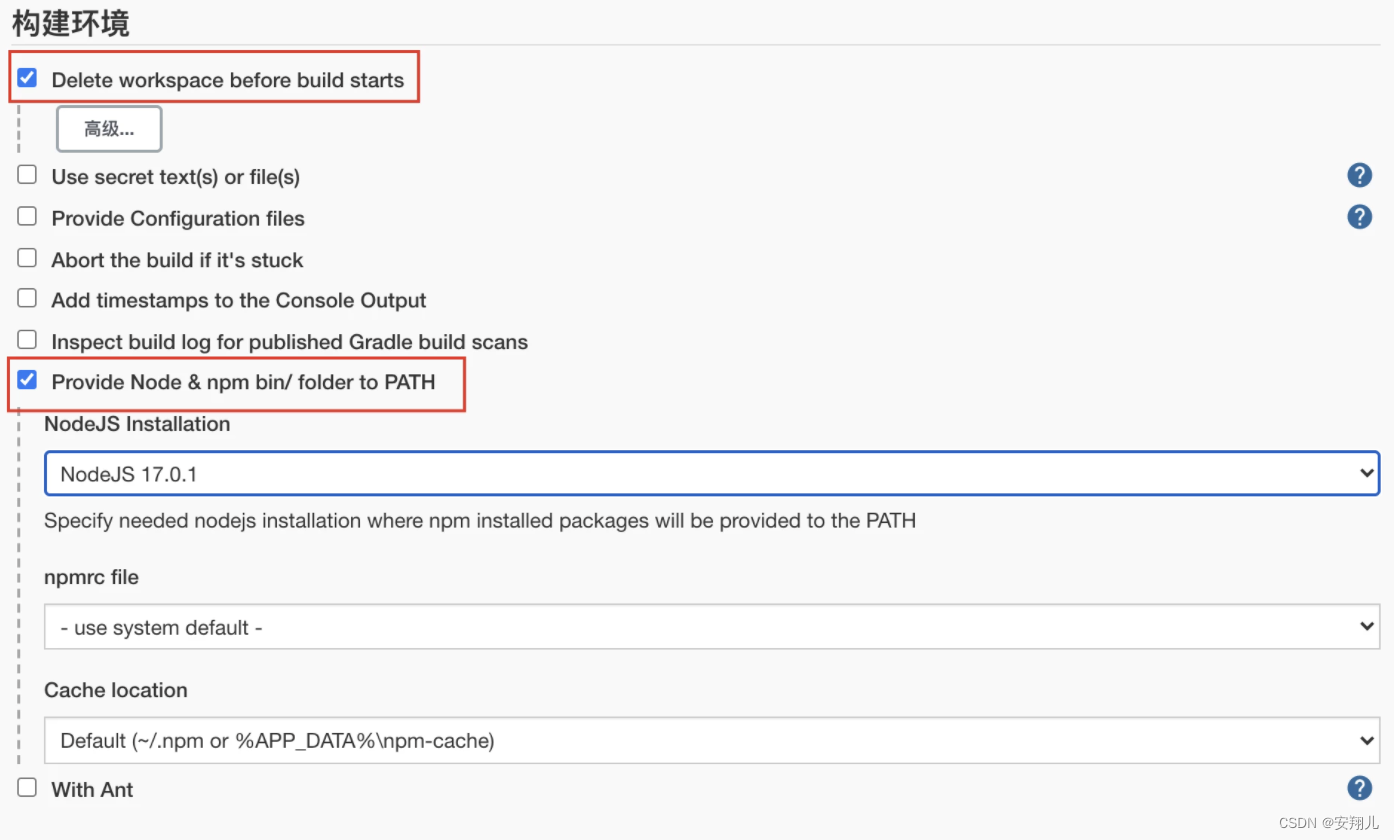Enable Inspect build log for Gradle build scans
The height and width of the screenshot is (840, 1394).
click(28, 340)
